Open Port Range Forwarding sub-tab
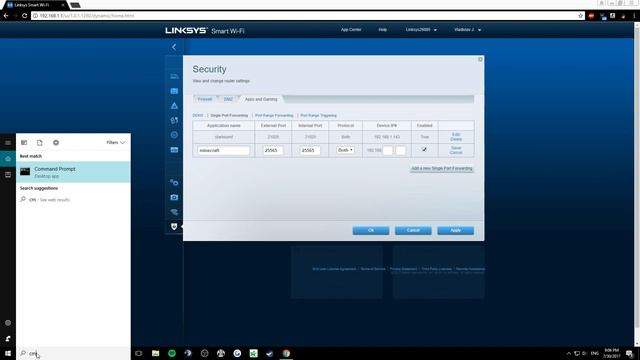The image size is (640, 360). coord(274,116)
